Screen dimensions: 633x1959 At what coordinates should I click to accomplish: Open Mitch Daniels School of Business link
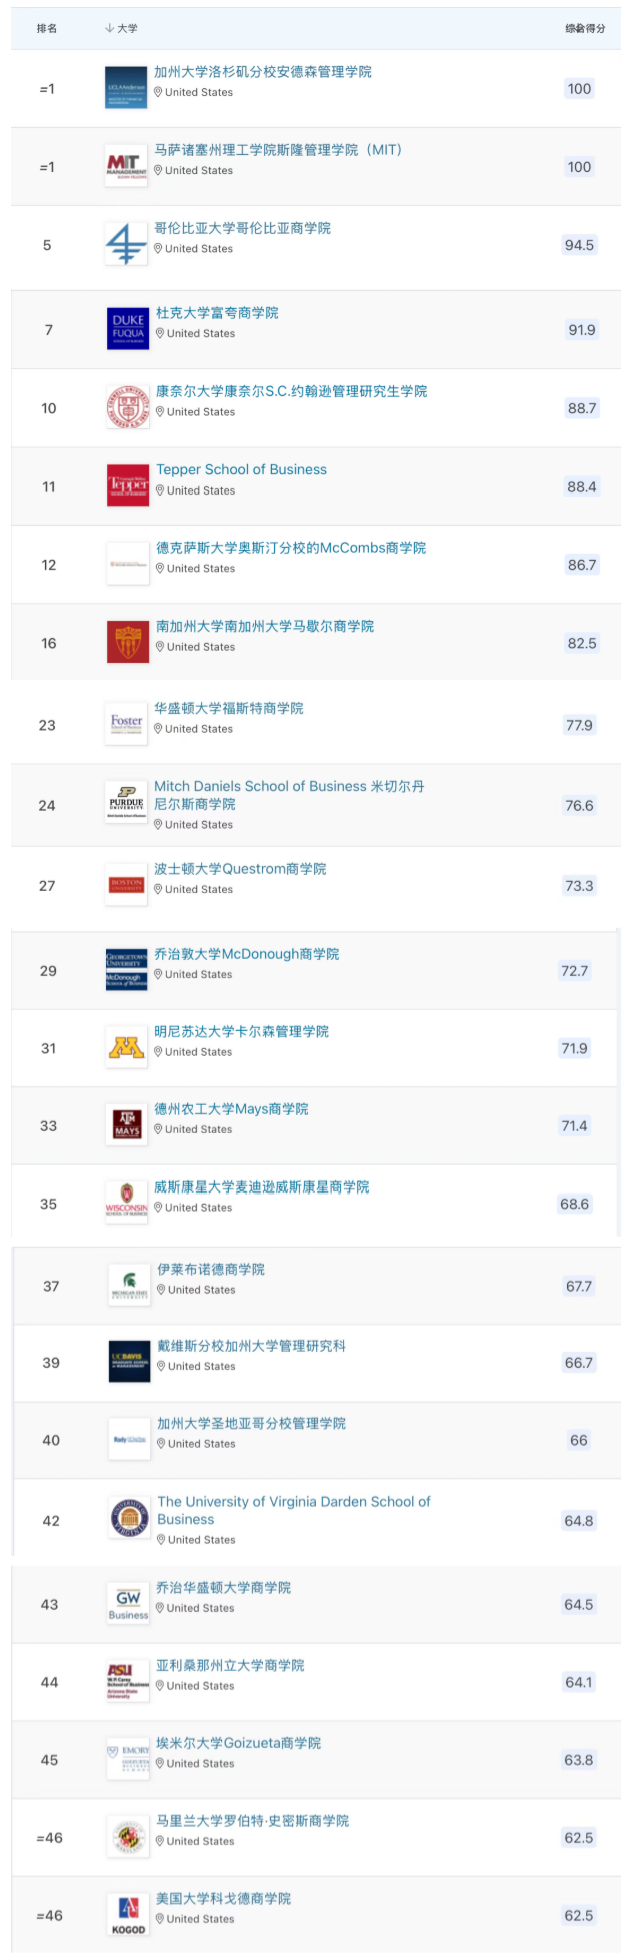pos(289,795)
